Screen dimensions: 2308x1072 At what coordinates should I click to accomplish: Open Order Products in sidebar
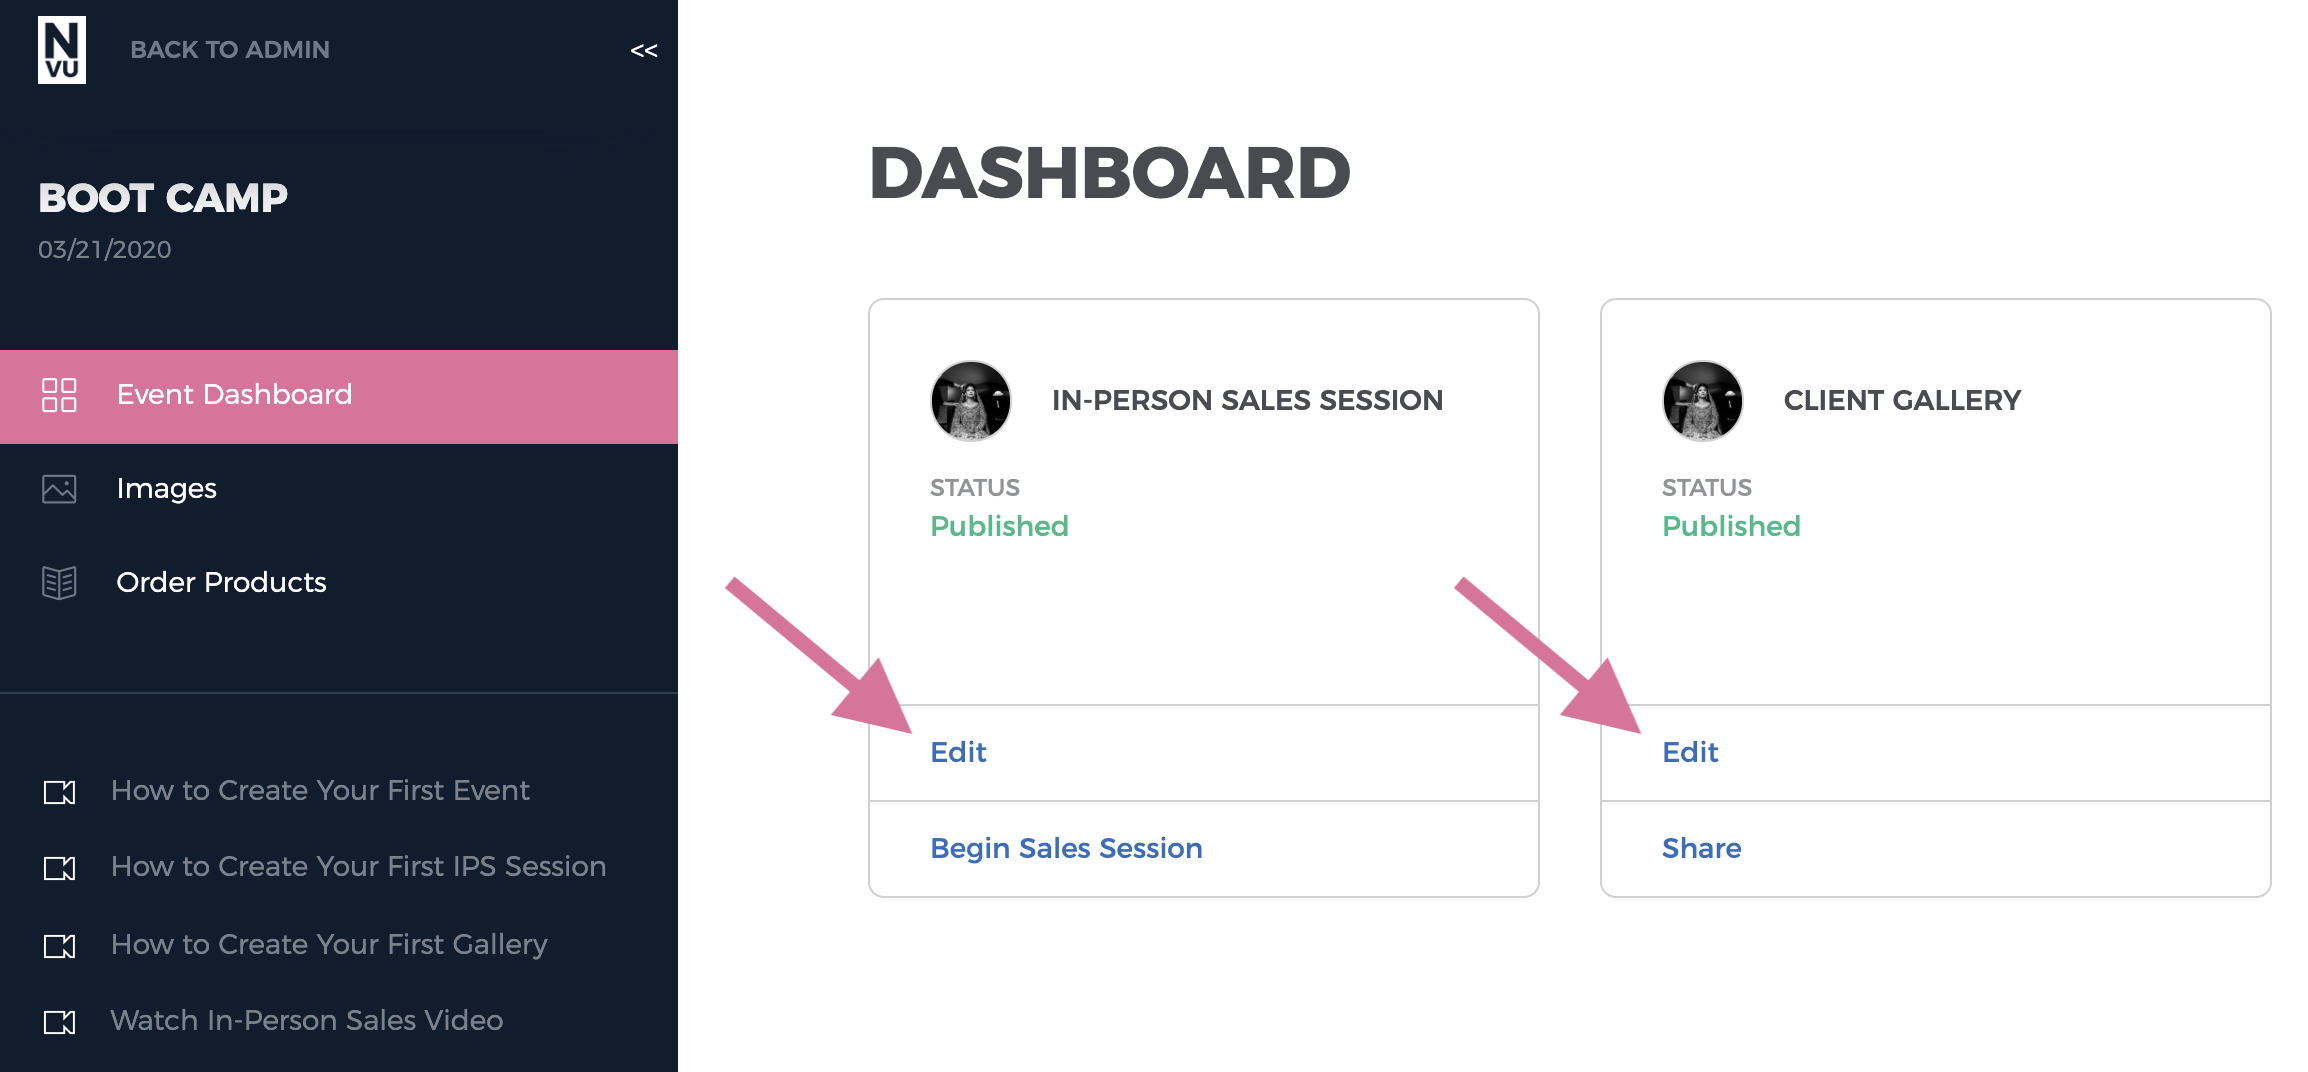click(x=339, y=583)
